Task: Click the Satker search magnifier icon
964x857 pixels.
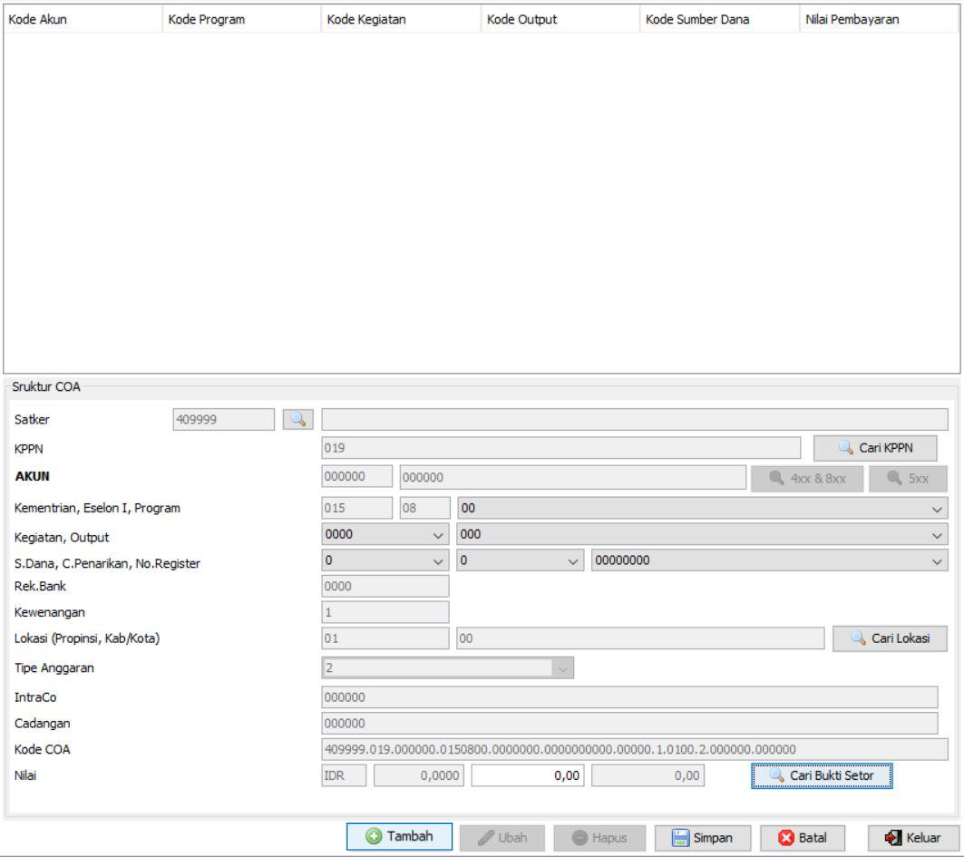Action: [x=297, y=420]
